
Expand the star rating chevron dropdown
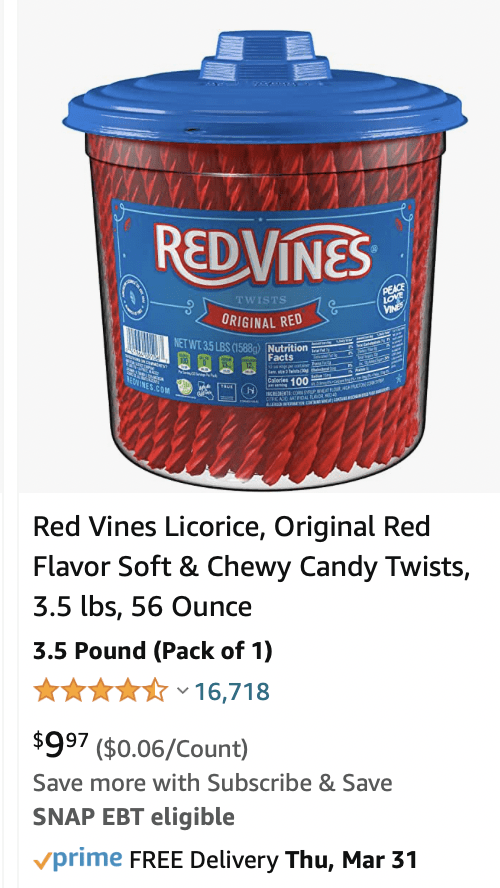[182, 690]
